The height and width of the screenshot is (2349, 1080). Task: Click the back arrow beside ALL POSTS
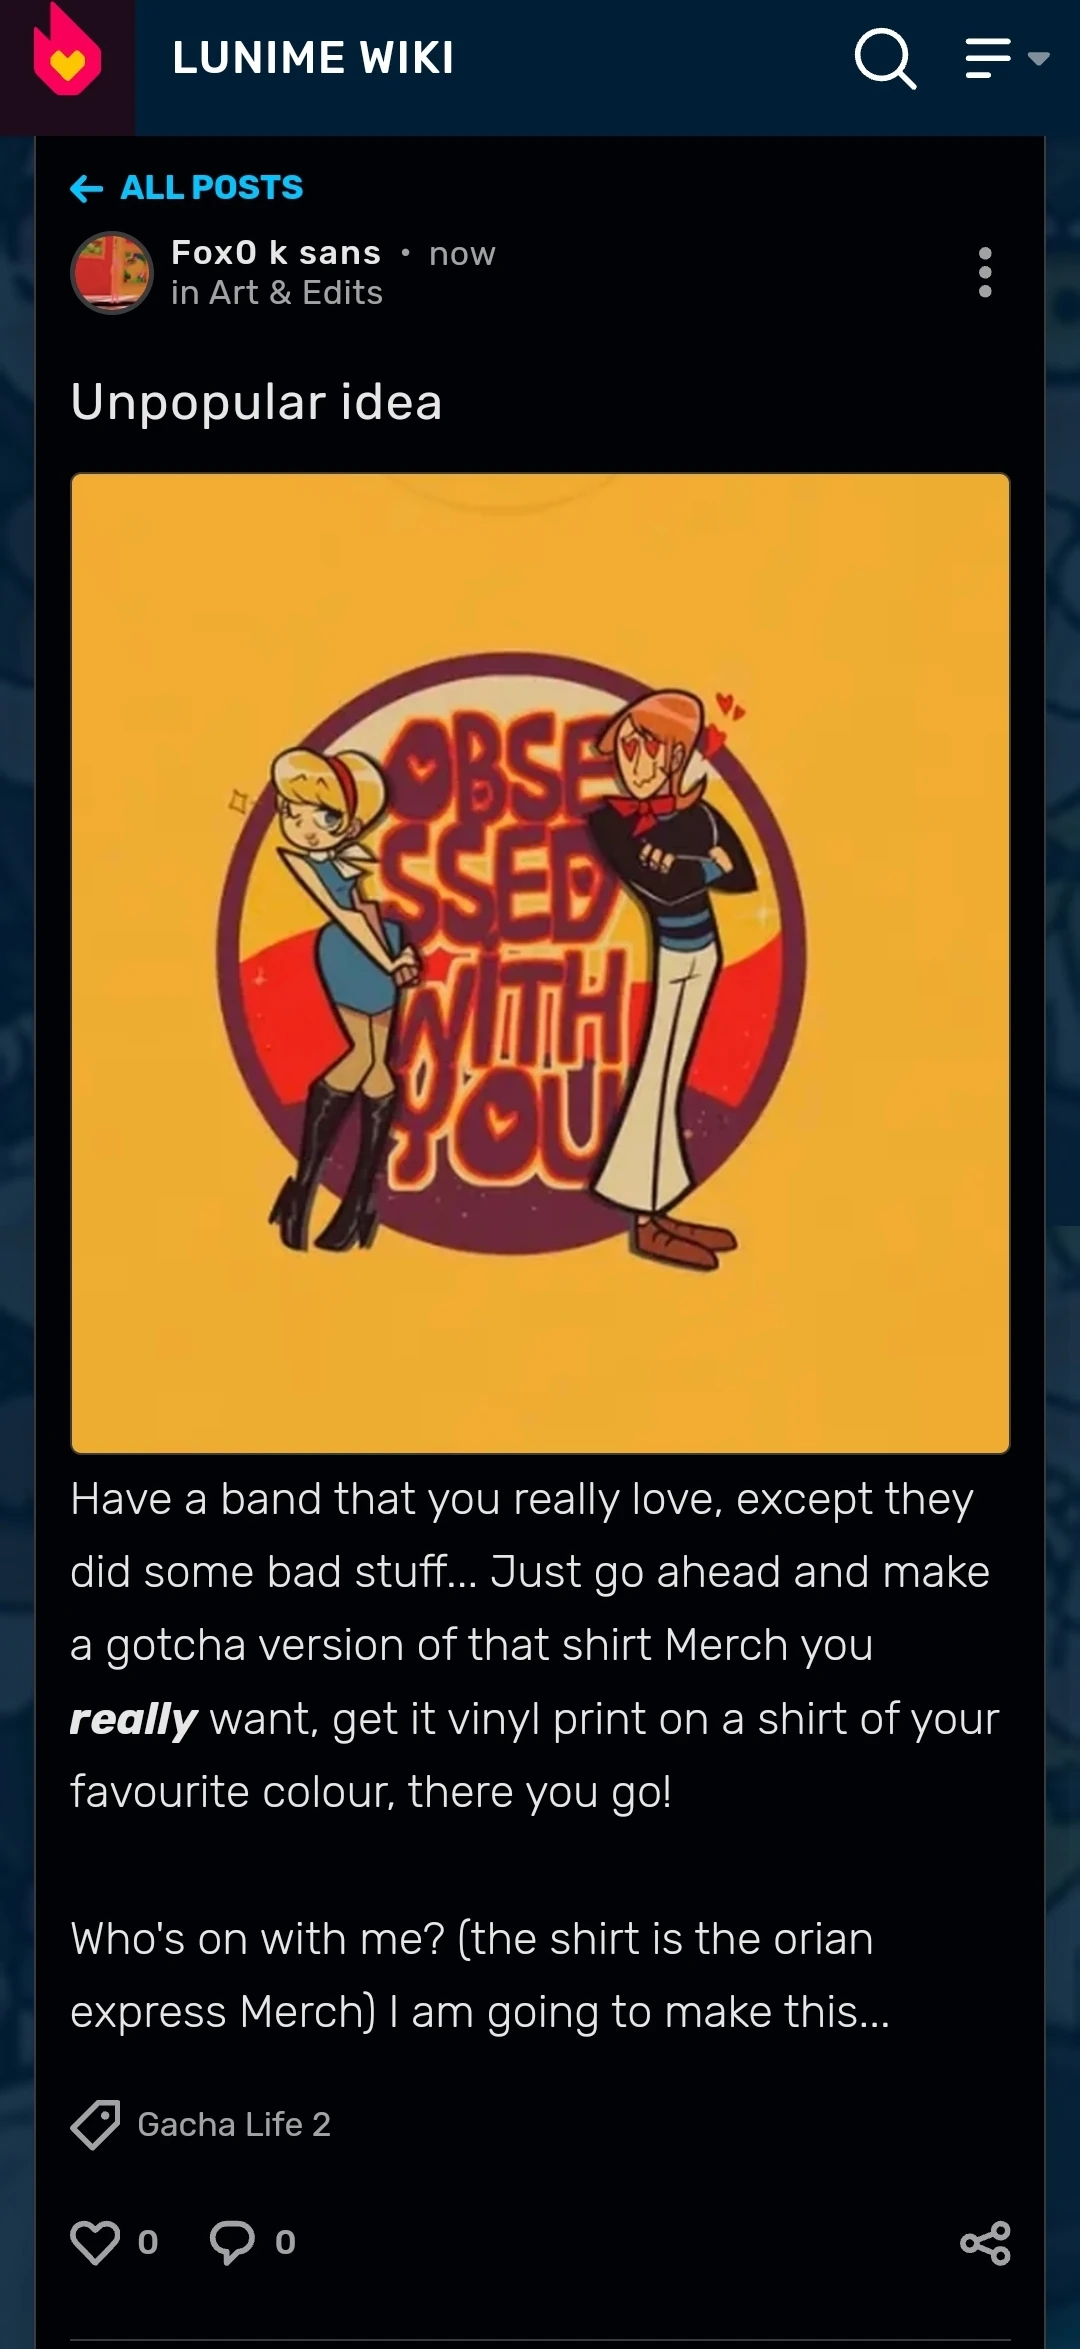pyautogui.click(x=87, y=188)
